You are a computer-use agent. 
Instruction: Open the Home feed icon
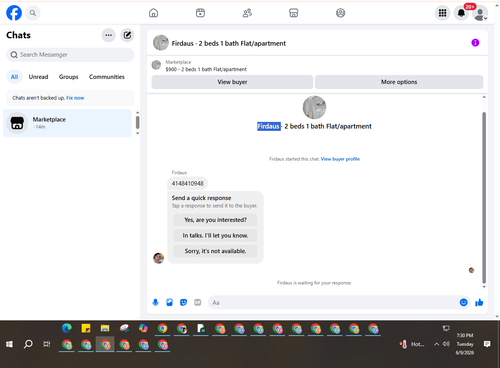point(153,13)
